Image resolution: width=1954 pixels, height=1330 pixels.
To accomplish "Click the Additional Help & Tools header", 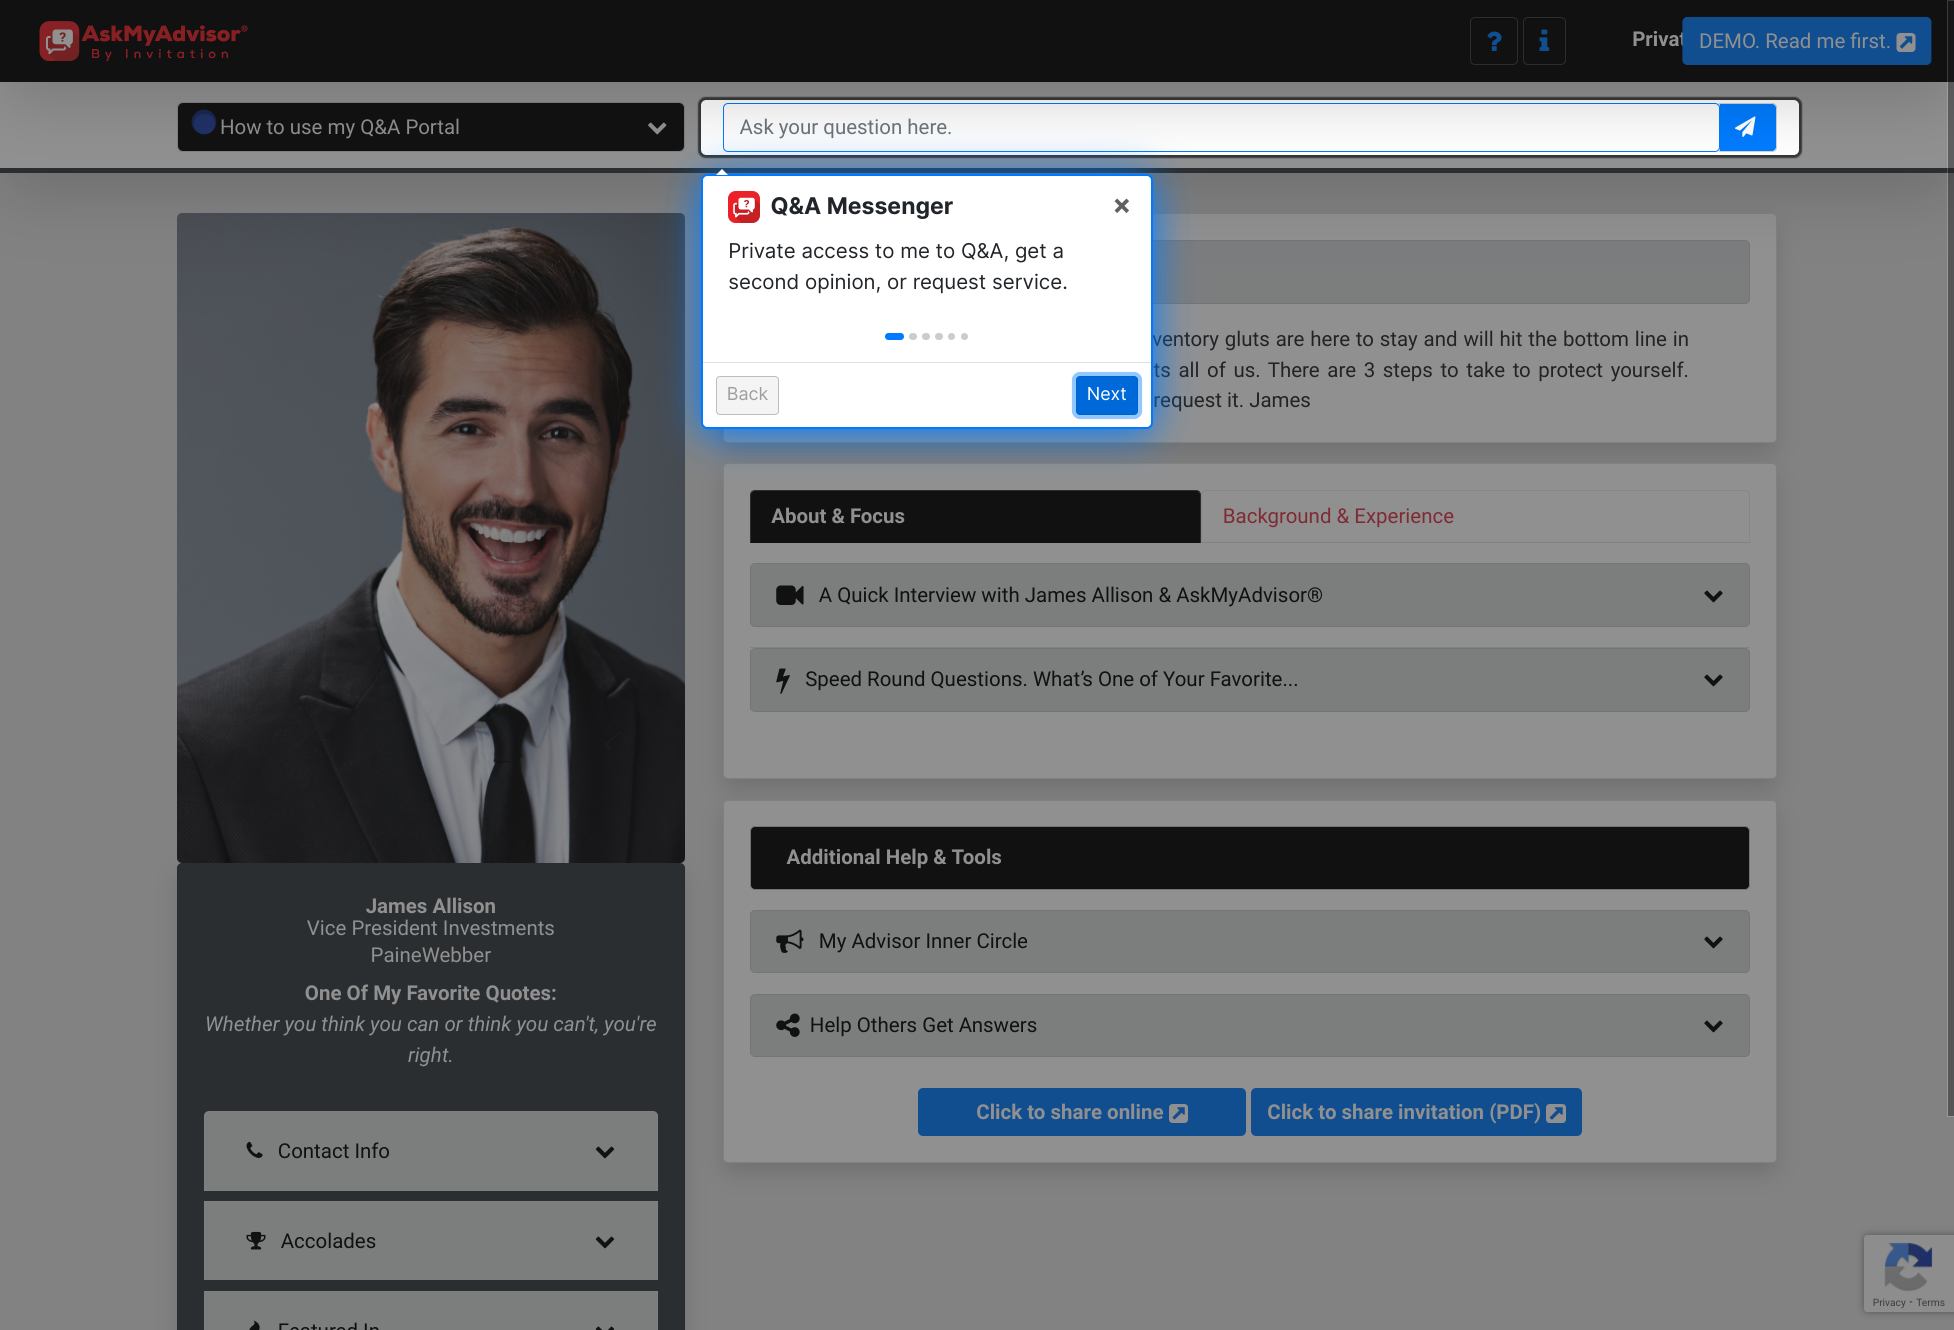I will (x=1250, y=858).
